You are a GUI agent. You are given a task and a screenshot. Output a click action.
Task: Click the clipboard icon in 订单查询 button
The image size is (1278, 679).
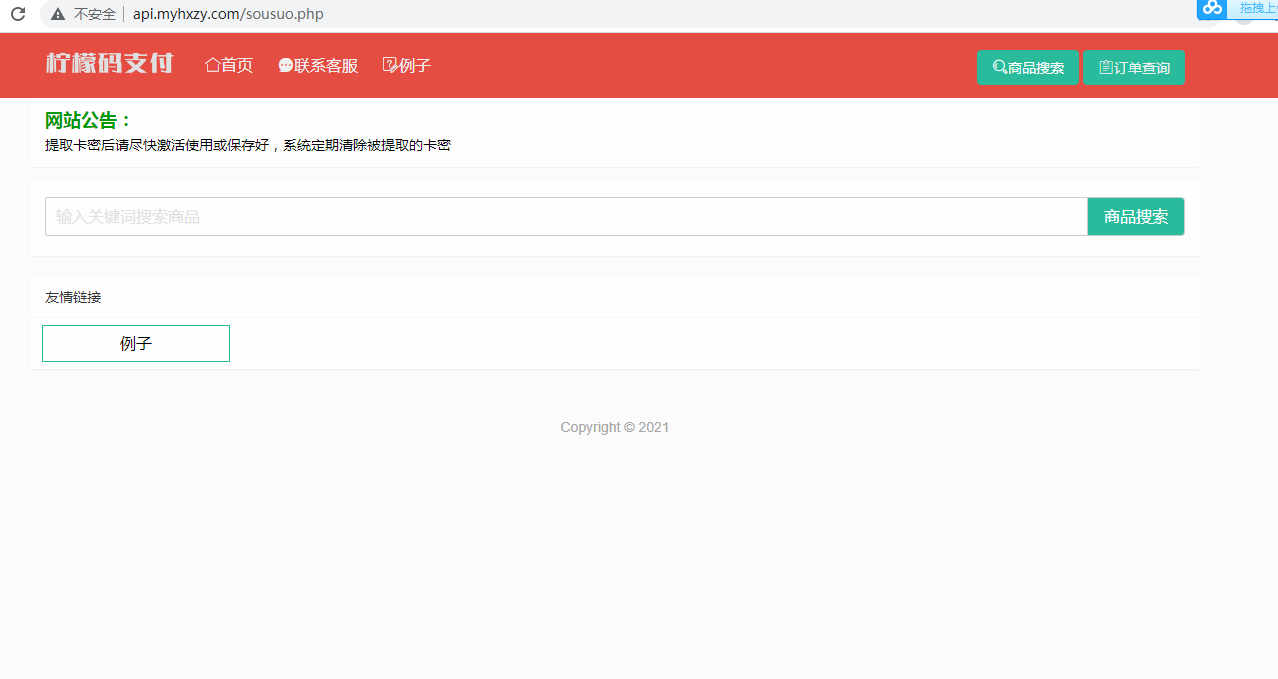[x=1105, y=68]
